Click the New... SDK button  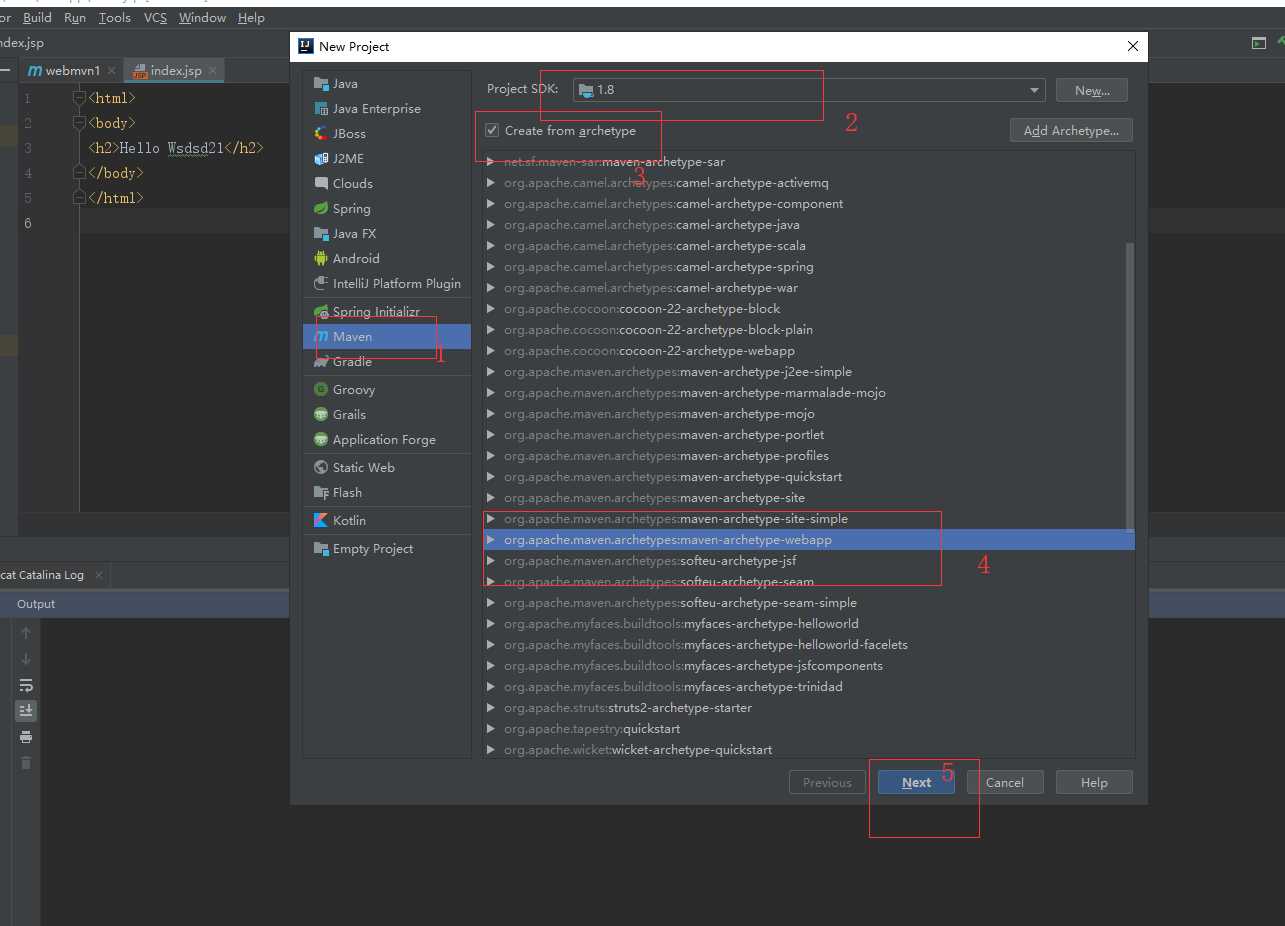click(x=1092, y=90)
